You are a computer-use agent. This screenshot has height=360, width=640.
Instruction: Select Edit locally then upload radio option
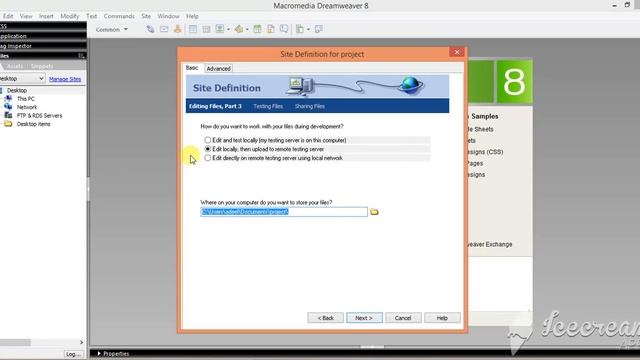point(207,149)
